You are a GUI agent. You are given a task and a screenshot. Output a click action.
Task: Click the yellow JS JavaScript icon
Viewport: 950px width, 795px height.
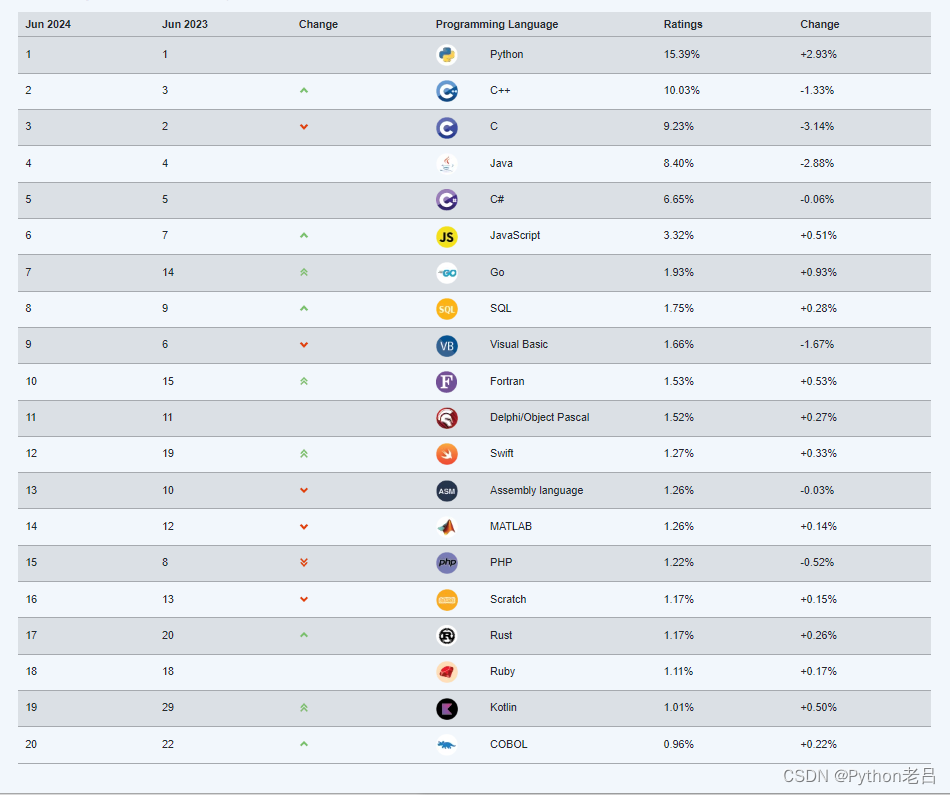[x=447, y=236]
